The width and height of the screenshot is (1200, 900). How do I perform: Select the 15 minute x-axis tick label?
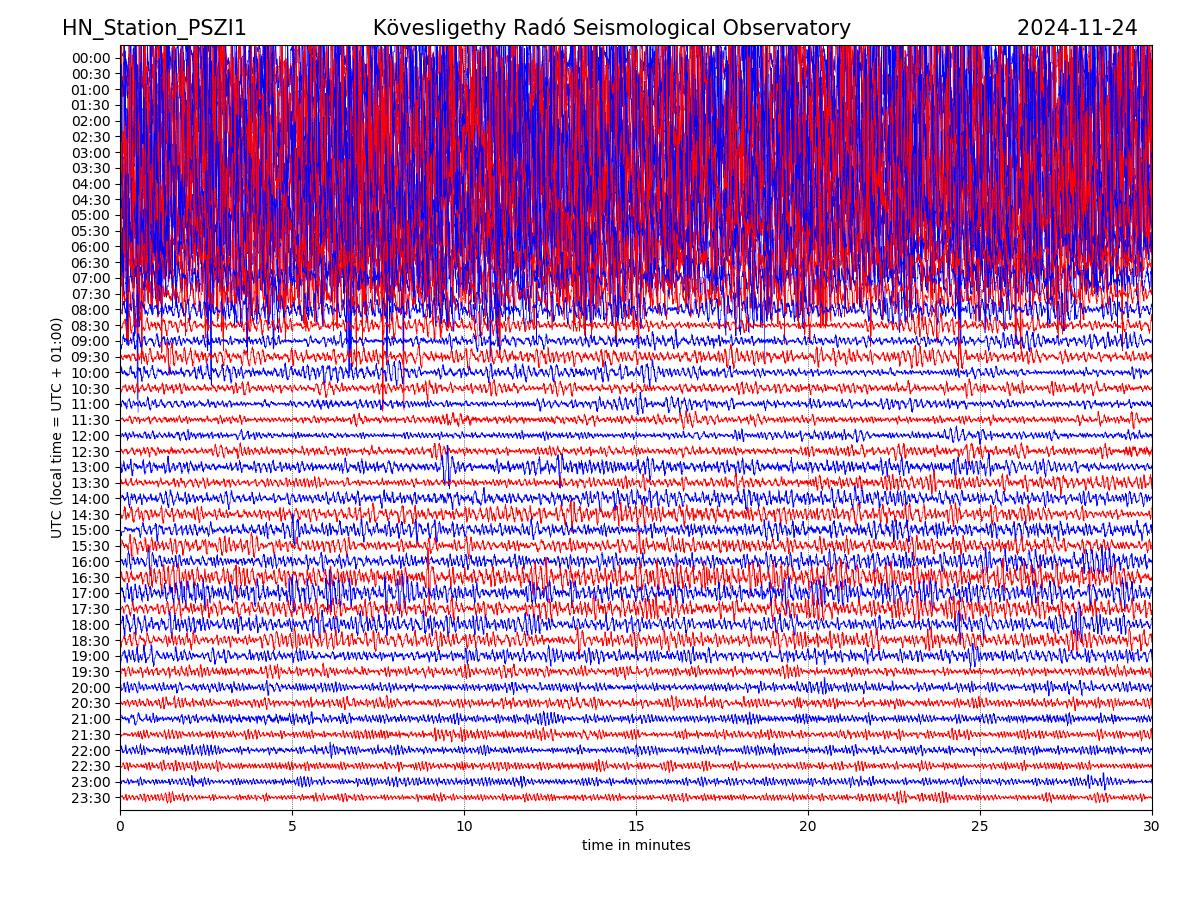click(x=636, y=826)
